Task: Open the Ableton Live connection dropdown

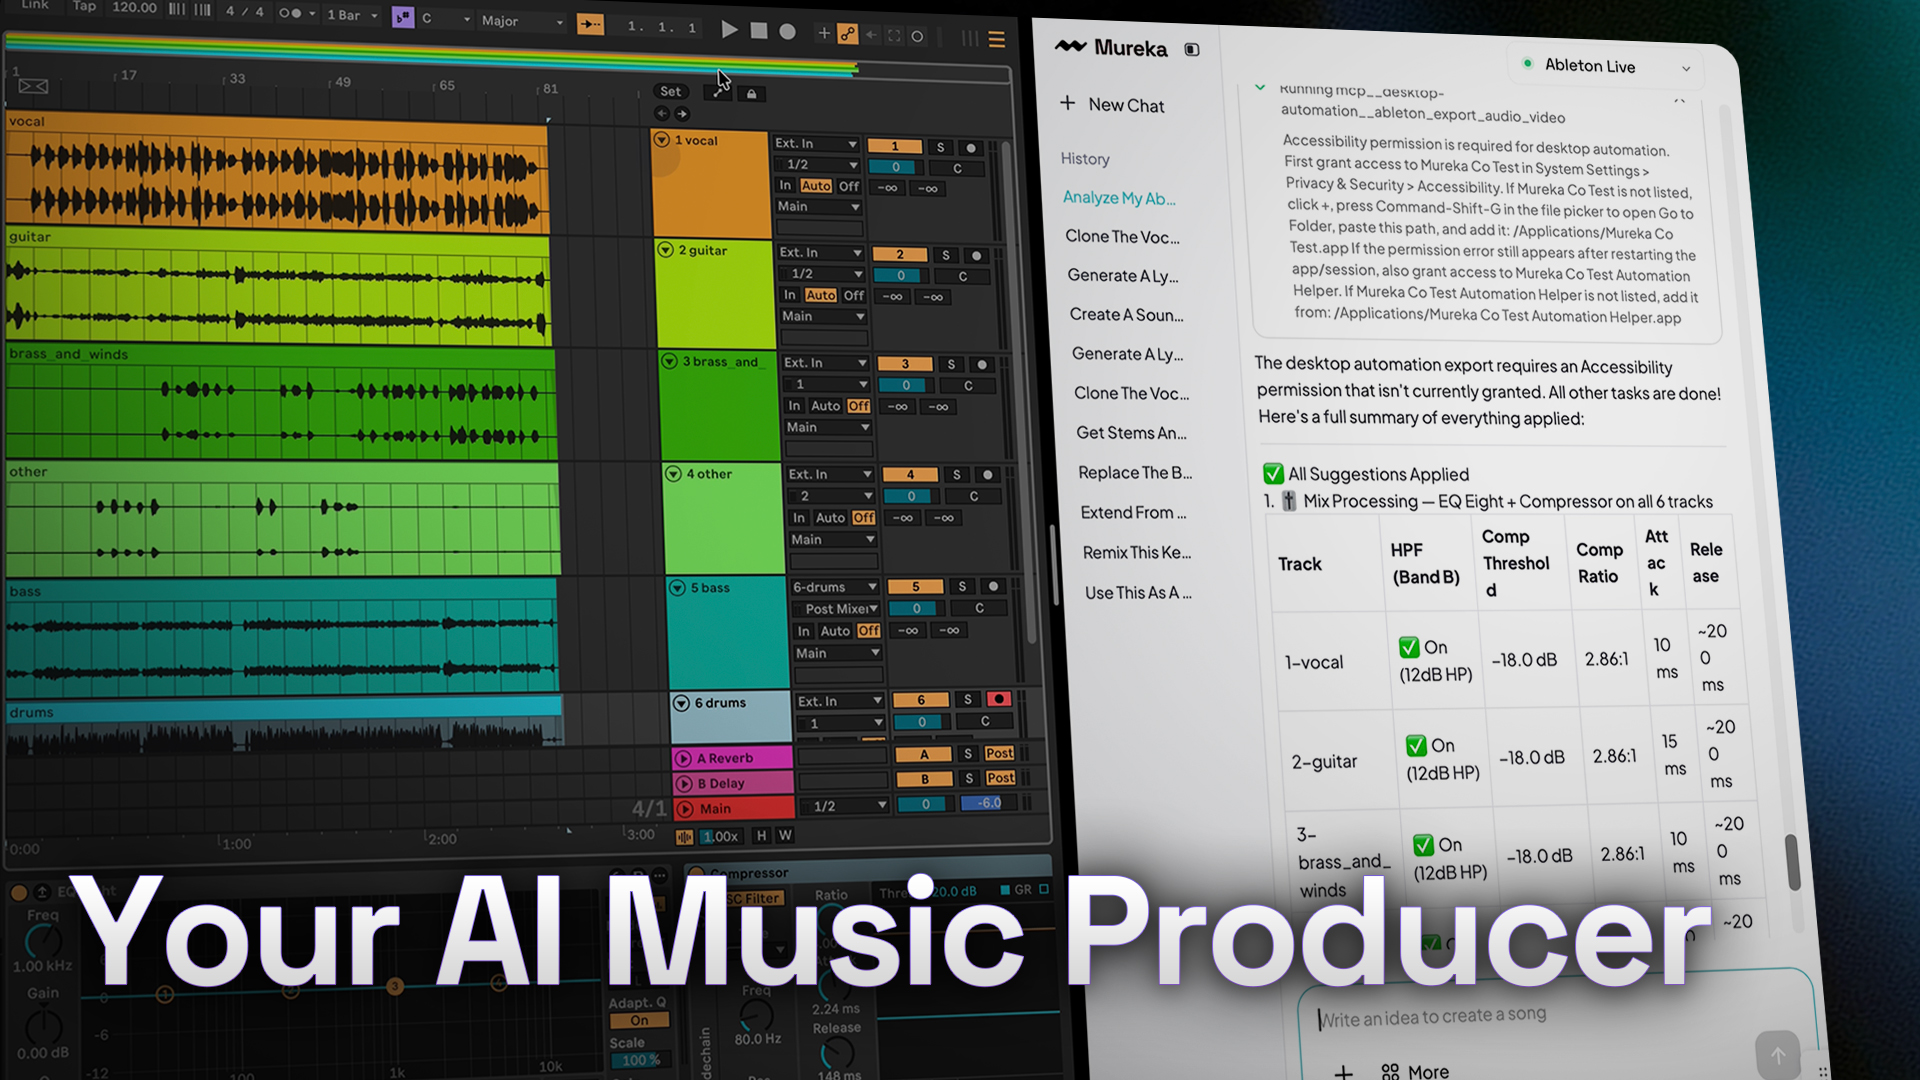Action: click(x=1607, y=66)
